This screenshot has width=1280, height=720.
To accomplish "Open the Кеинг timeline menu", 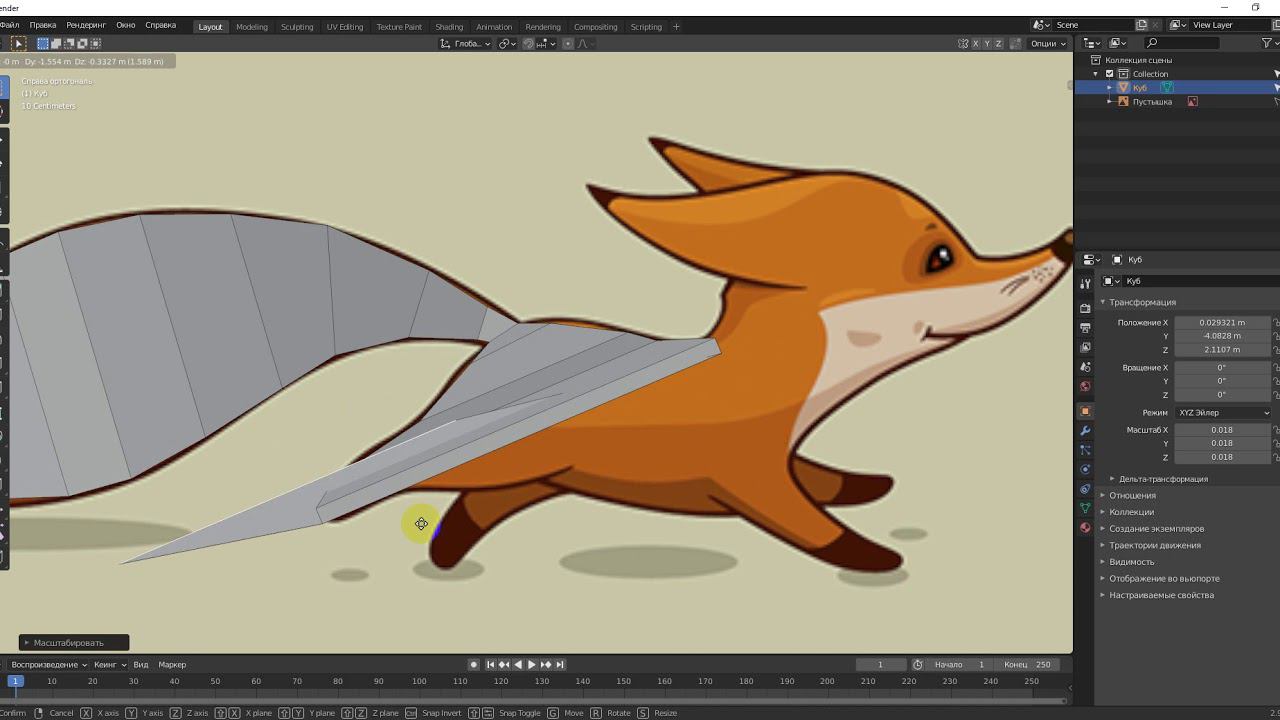I will click(109, 664).
